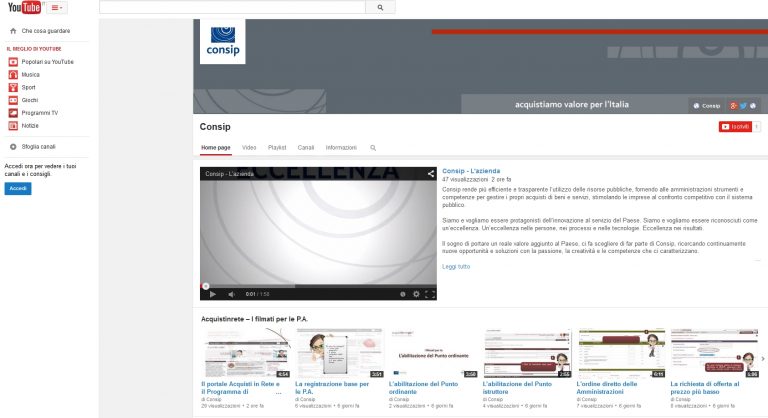The width and height of the screenshot is (768, 418).
Task: Switch to the Playlist tab
Action: tap(277, 147)
